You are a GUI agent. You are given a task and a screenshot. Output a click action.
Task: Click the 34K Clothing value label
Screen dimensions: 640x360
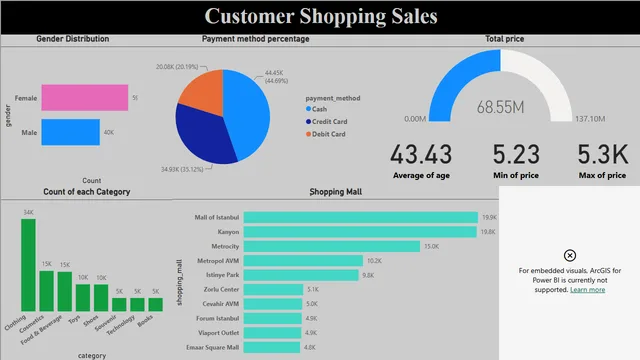coord(29,212)
